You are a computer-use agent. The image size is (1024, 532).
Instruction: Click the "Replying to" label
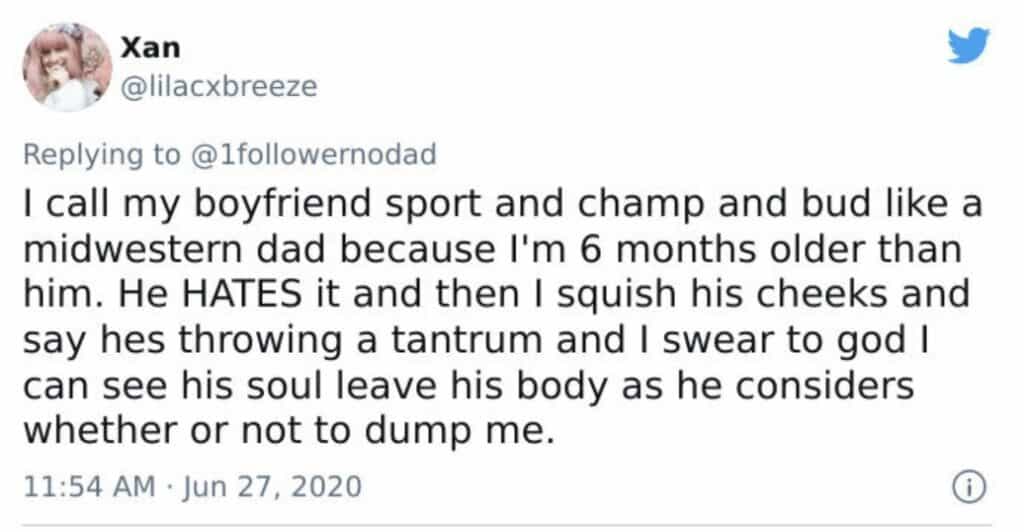(x=98, y=154)
